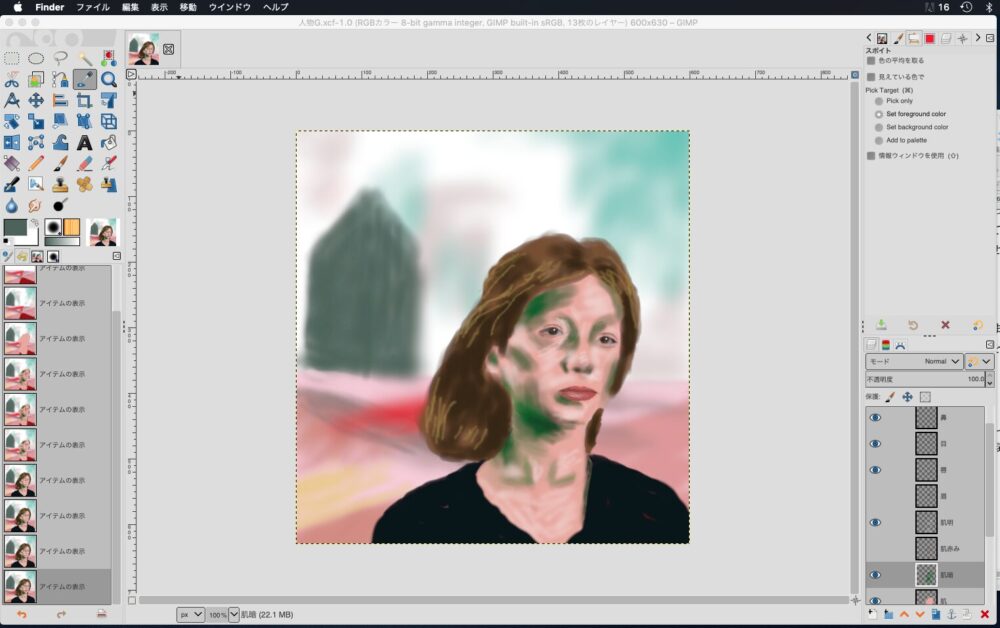Select the Zoom magnifier tool
The image size is (1000, 628).
click(109, 79)
